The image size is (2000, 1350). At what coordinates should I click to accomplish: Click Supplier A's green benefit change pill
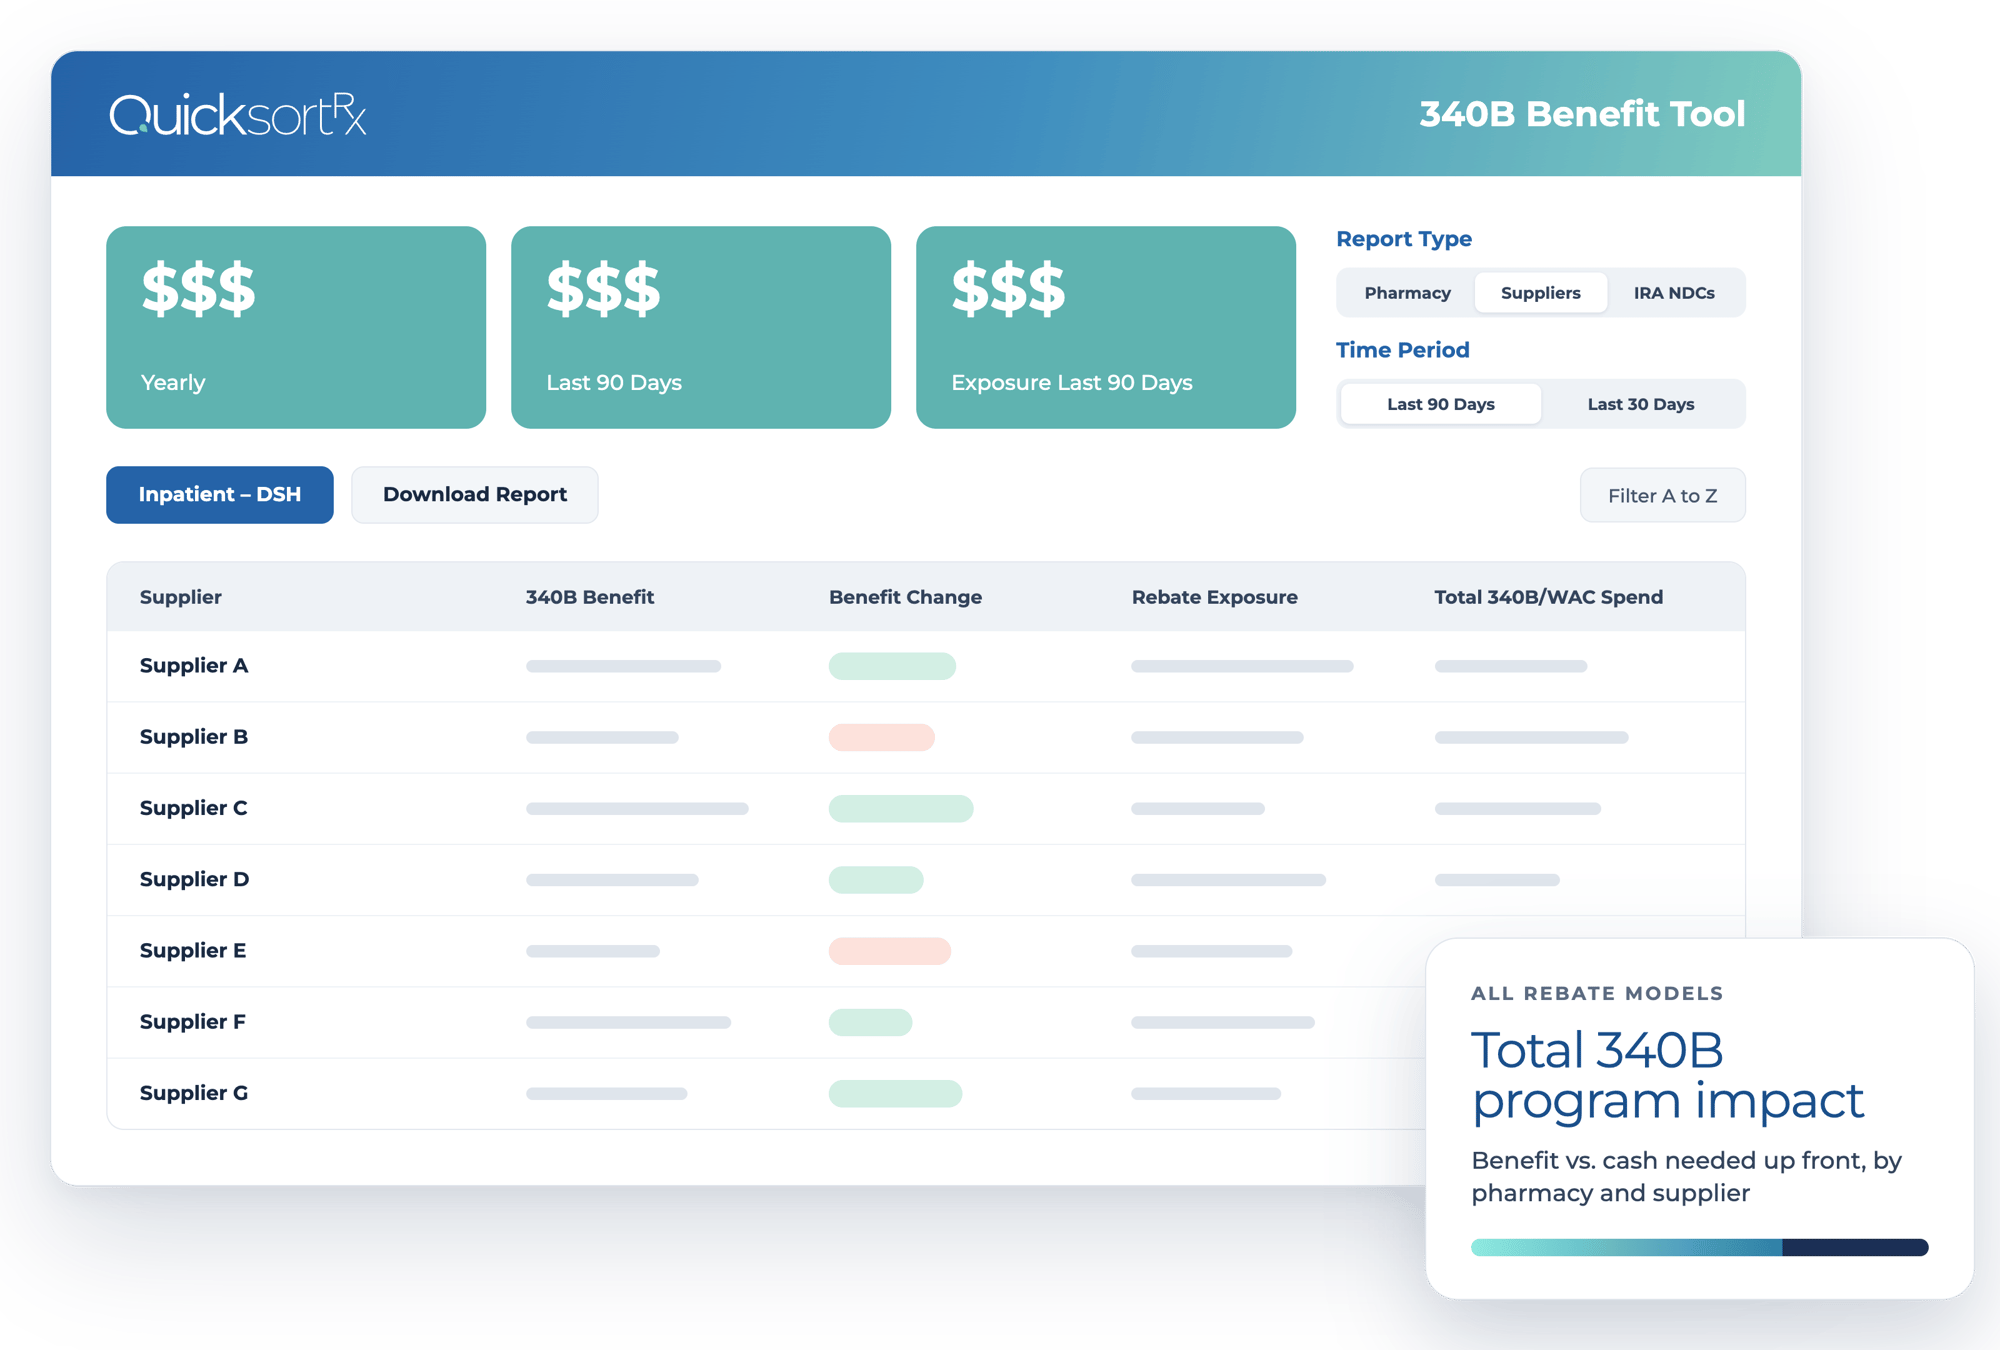(x=892, y=666)
